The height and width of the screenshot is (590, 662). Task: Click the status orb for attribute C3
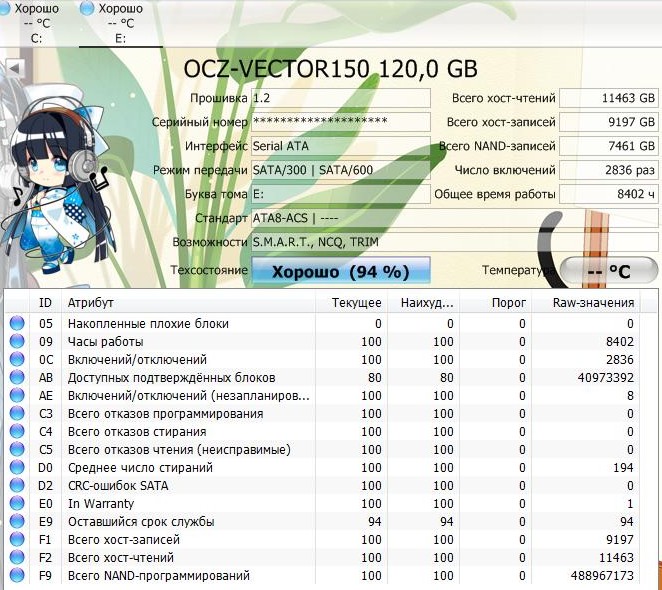coord(17,413)
